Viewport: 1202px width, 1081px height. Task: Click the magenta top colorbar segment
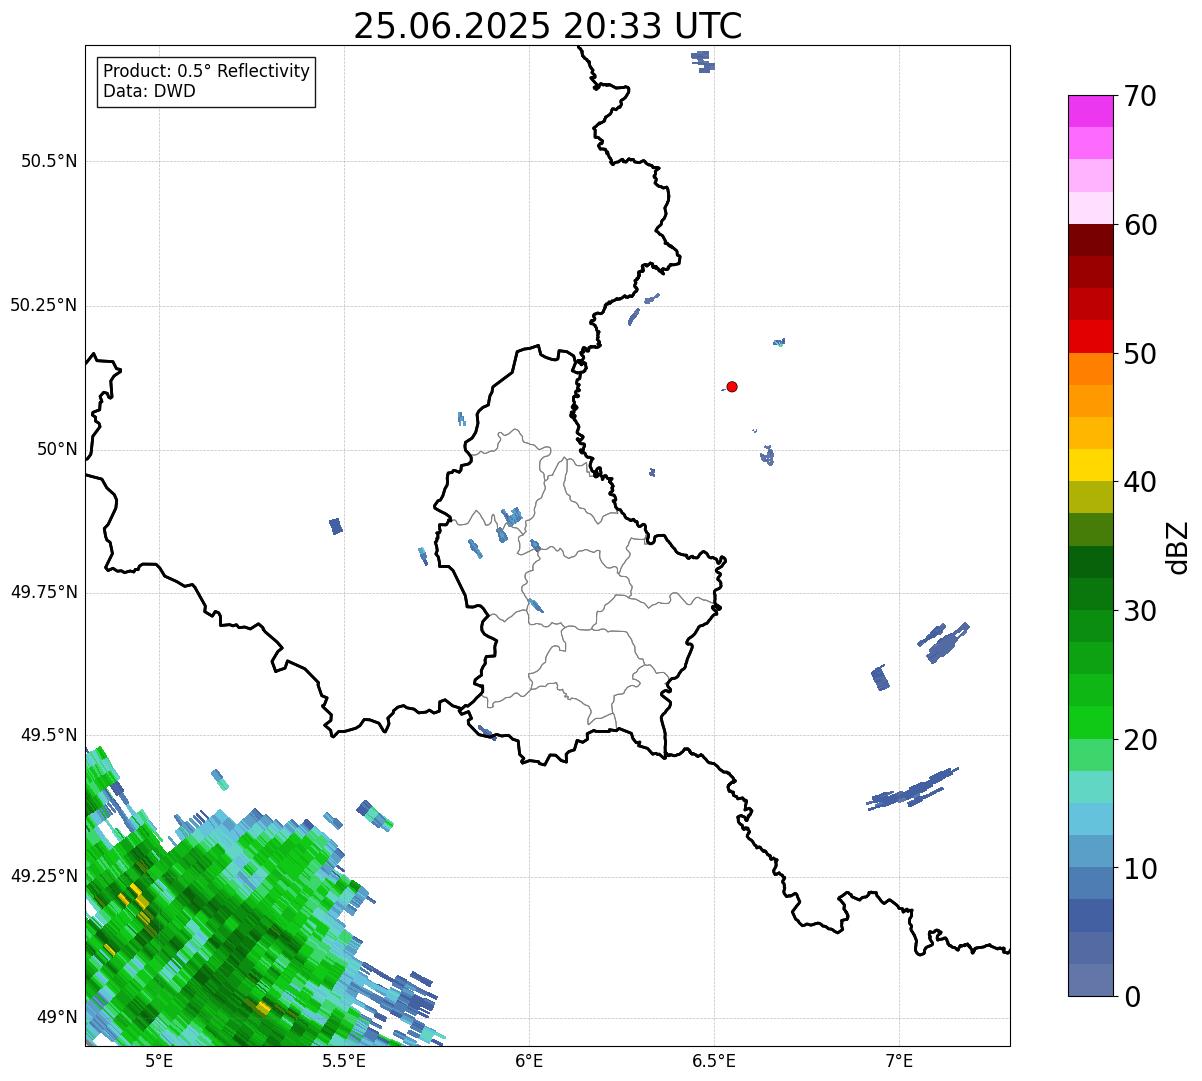[x=1090, y=111]
